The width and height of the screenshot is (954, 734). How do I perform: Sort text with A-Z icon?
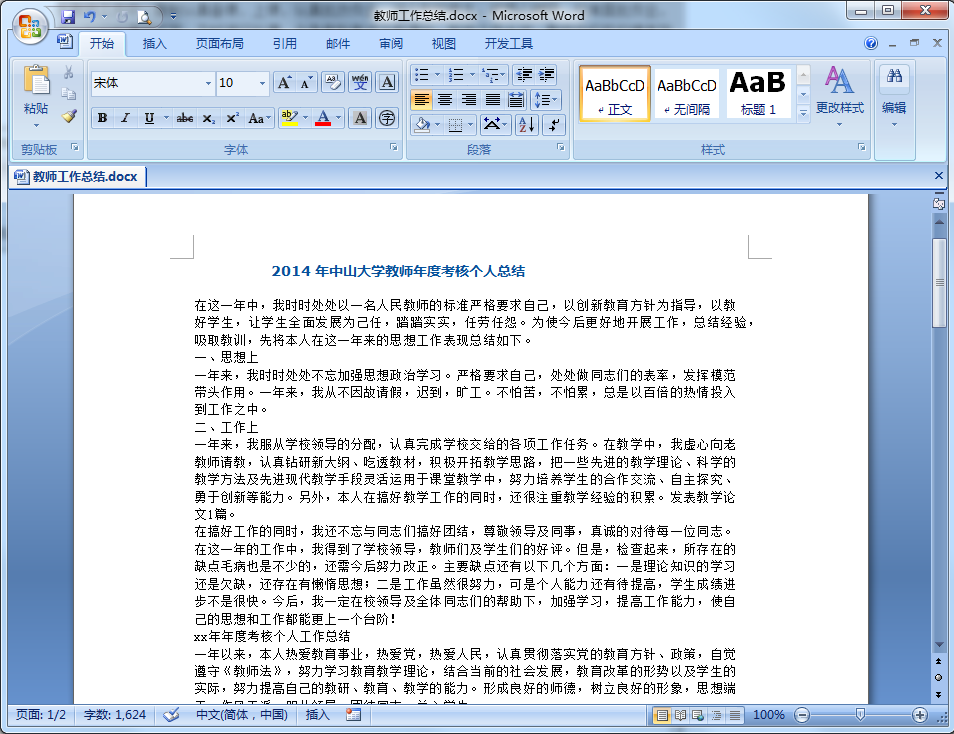(527, 125)
